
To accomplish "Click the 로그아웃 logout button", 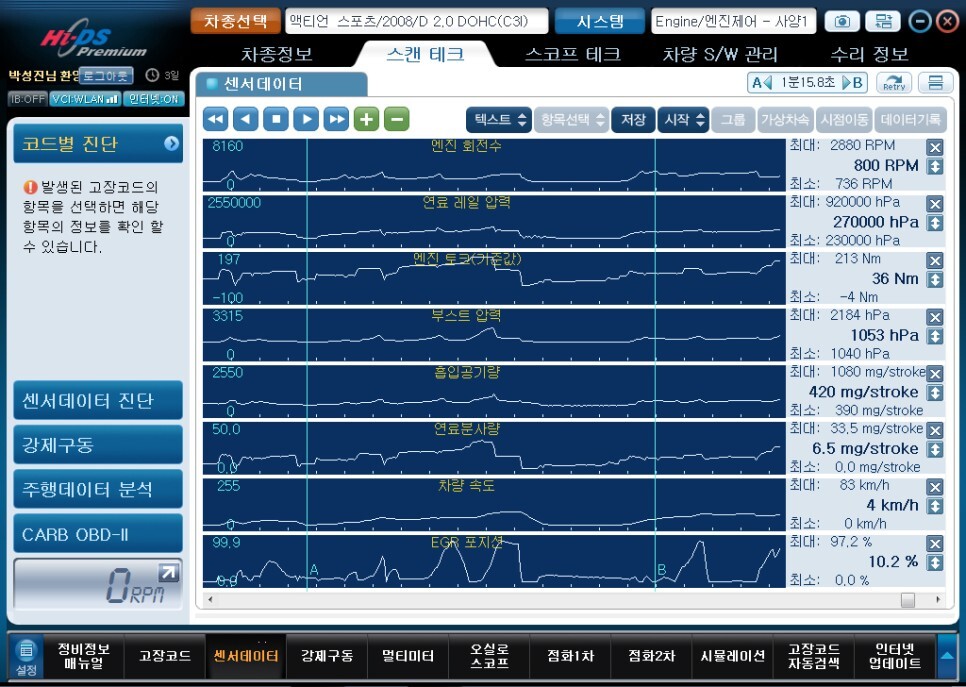I will click(106, 76).
